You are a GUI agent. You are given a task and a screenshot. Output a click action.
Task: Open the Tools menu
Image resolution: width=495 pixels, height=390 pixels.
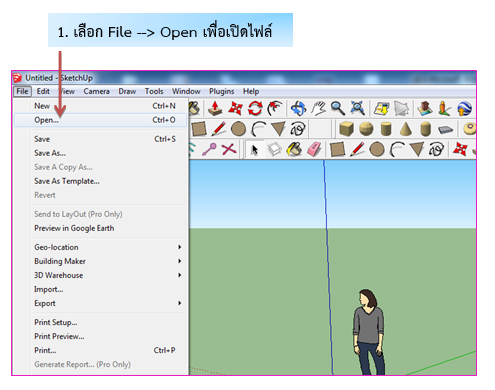154,91
